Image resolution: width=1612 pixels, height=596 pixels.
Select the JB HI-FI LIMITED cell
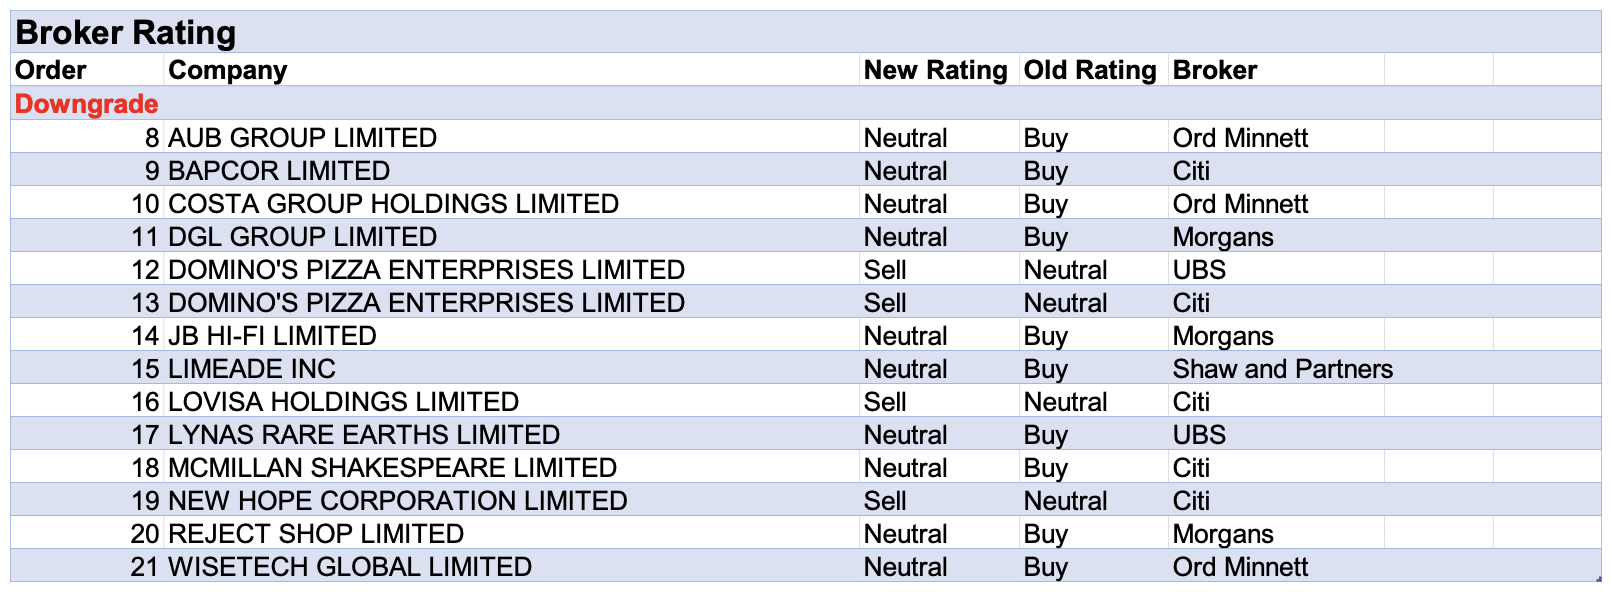pyautogui.click(x=272, y=336)
